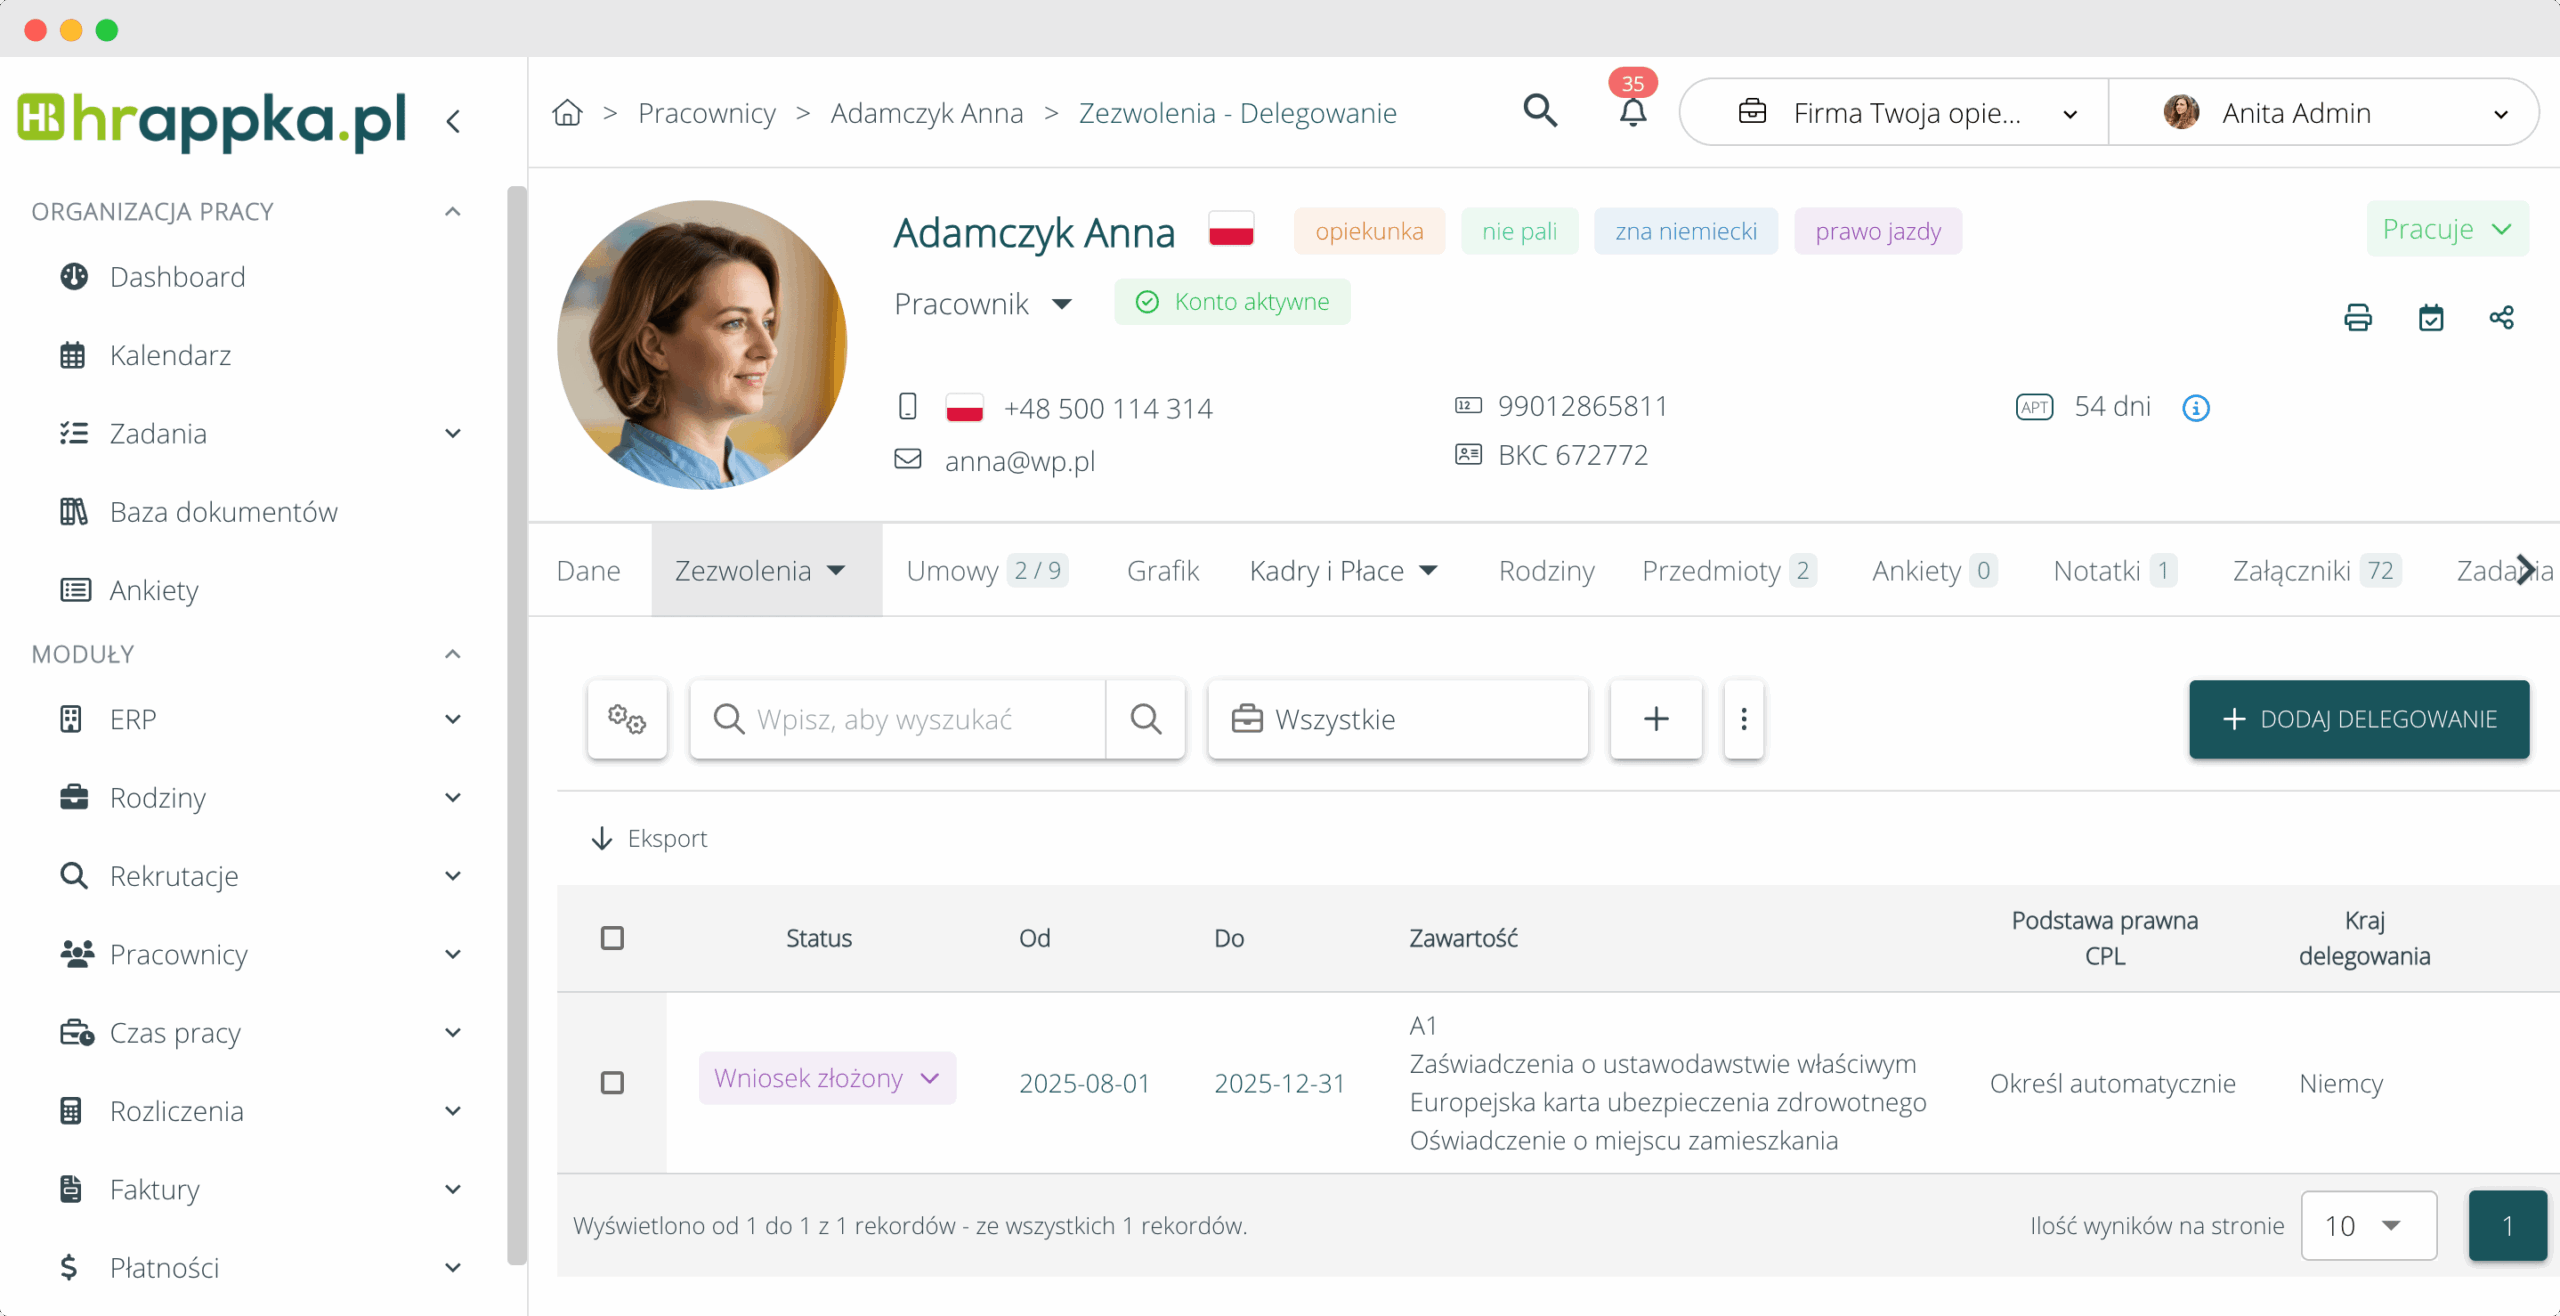
Task: Tick the select-all checkbox in the table header
Action: point(612,938)
